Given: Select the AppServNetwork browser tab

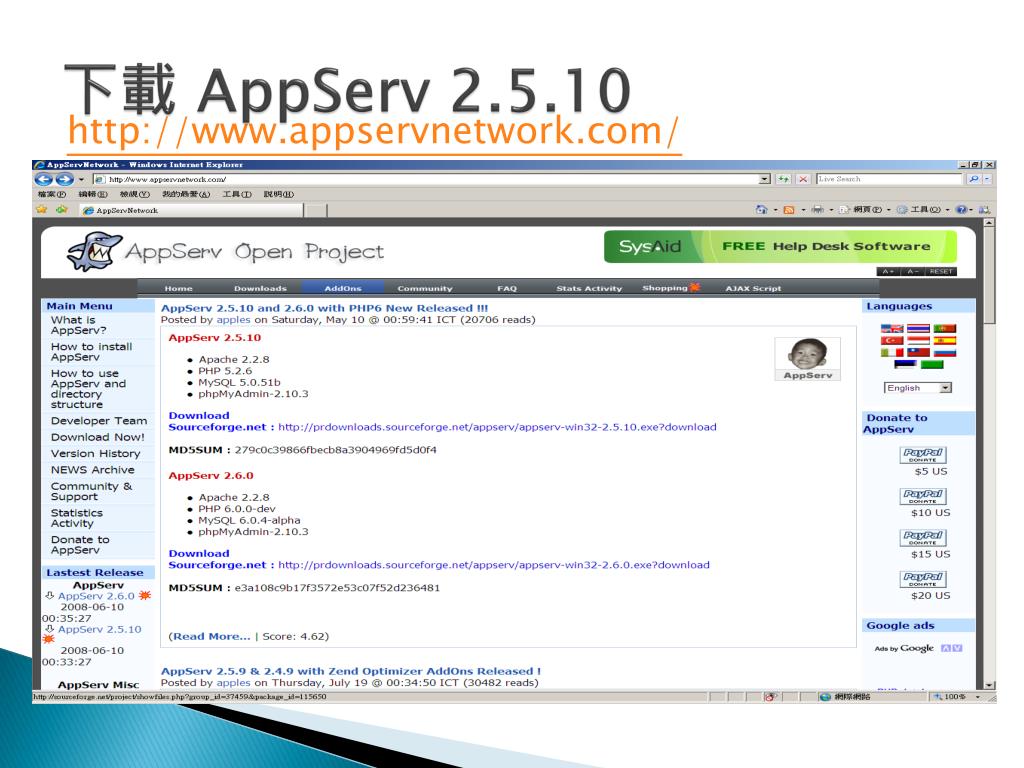Looking at the screenshot, I should tap(191, 210).
